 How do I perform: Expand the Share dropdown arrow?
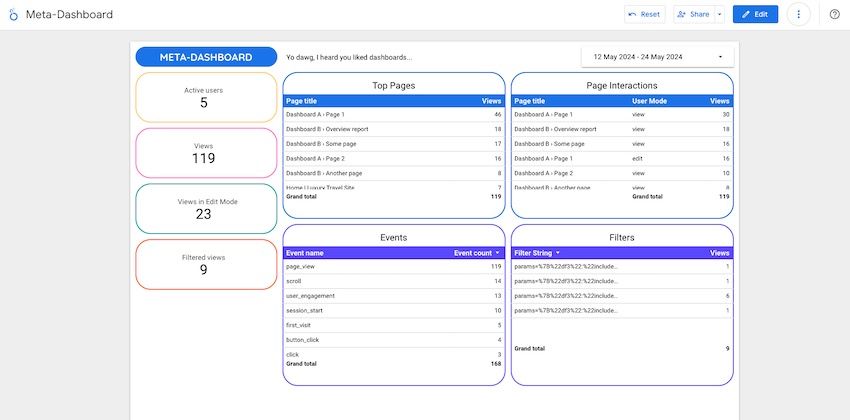720,15
